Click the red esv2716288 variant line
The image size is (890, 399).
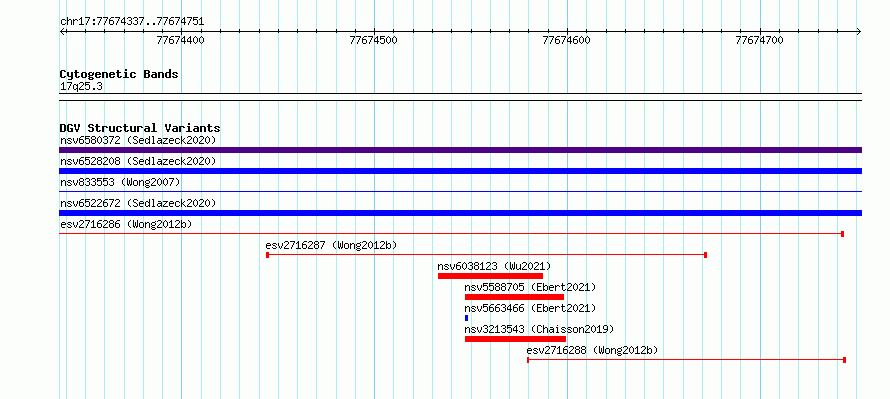[x=687, y=360]
